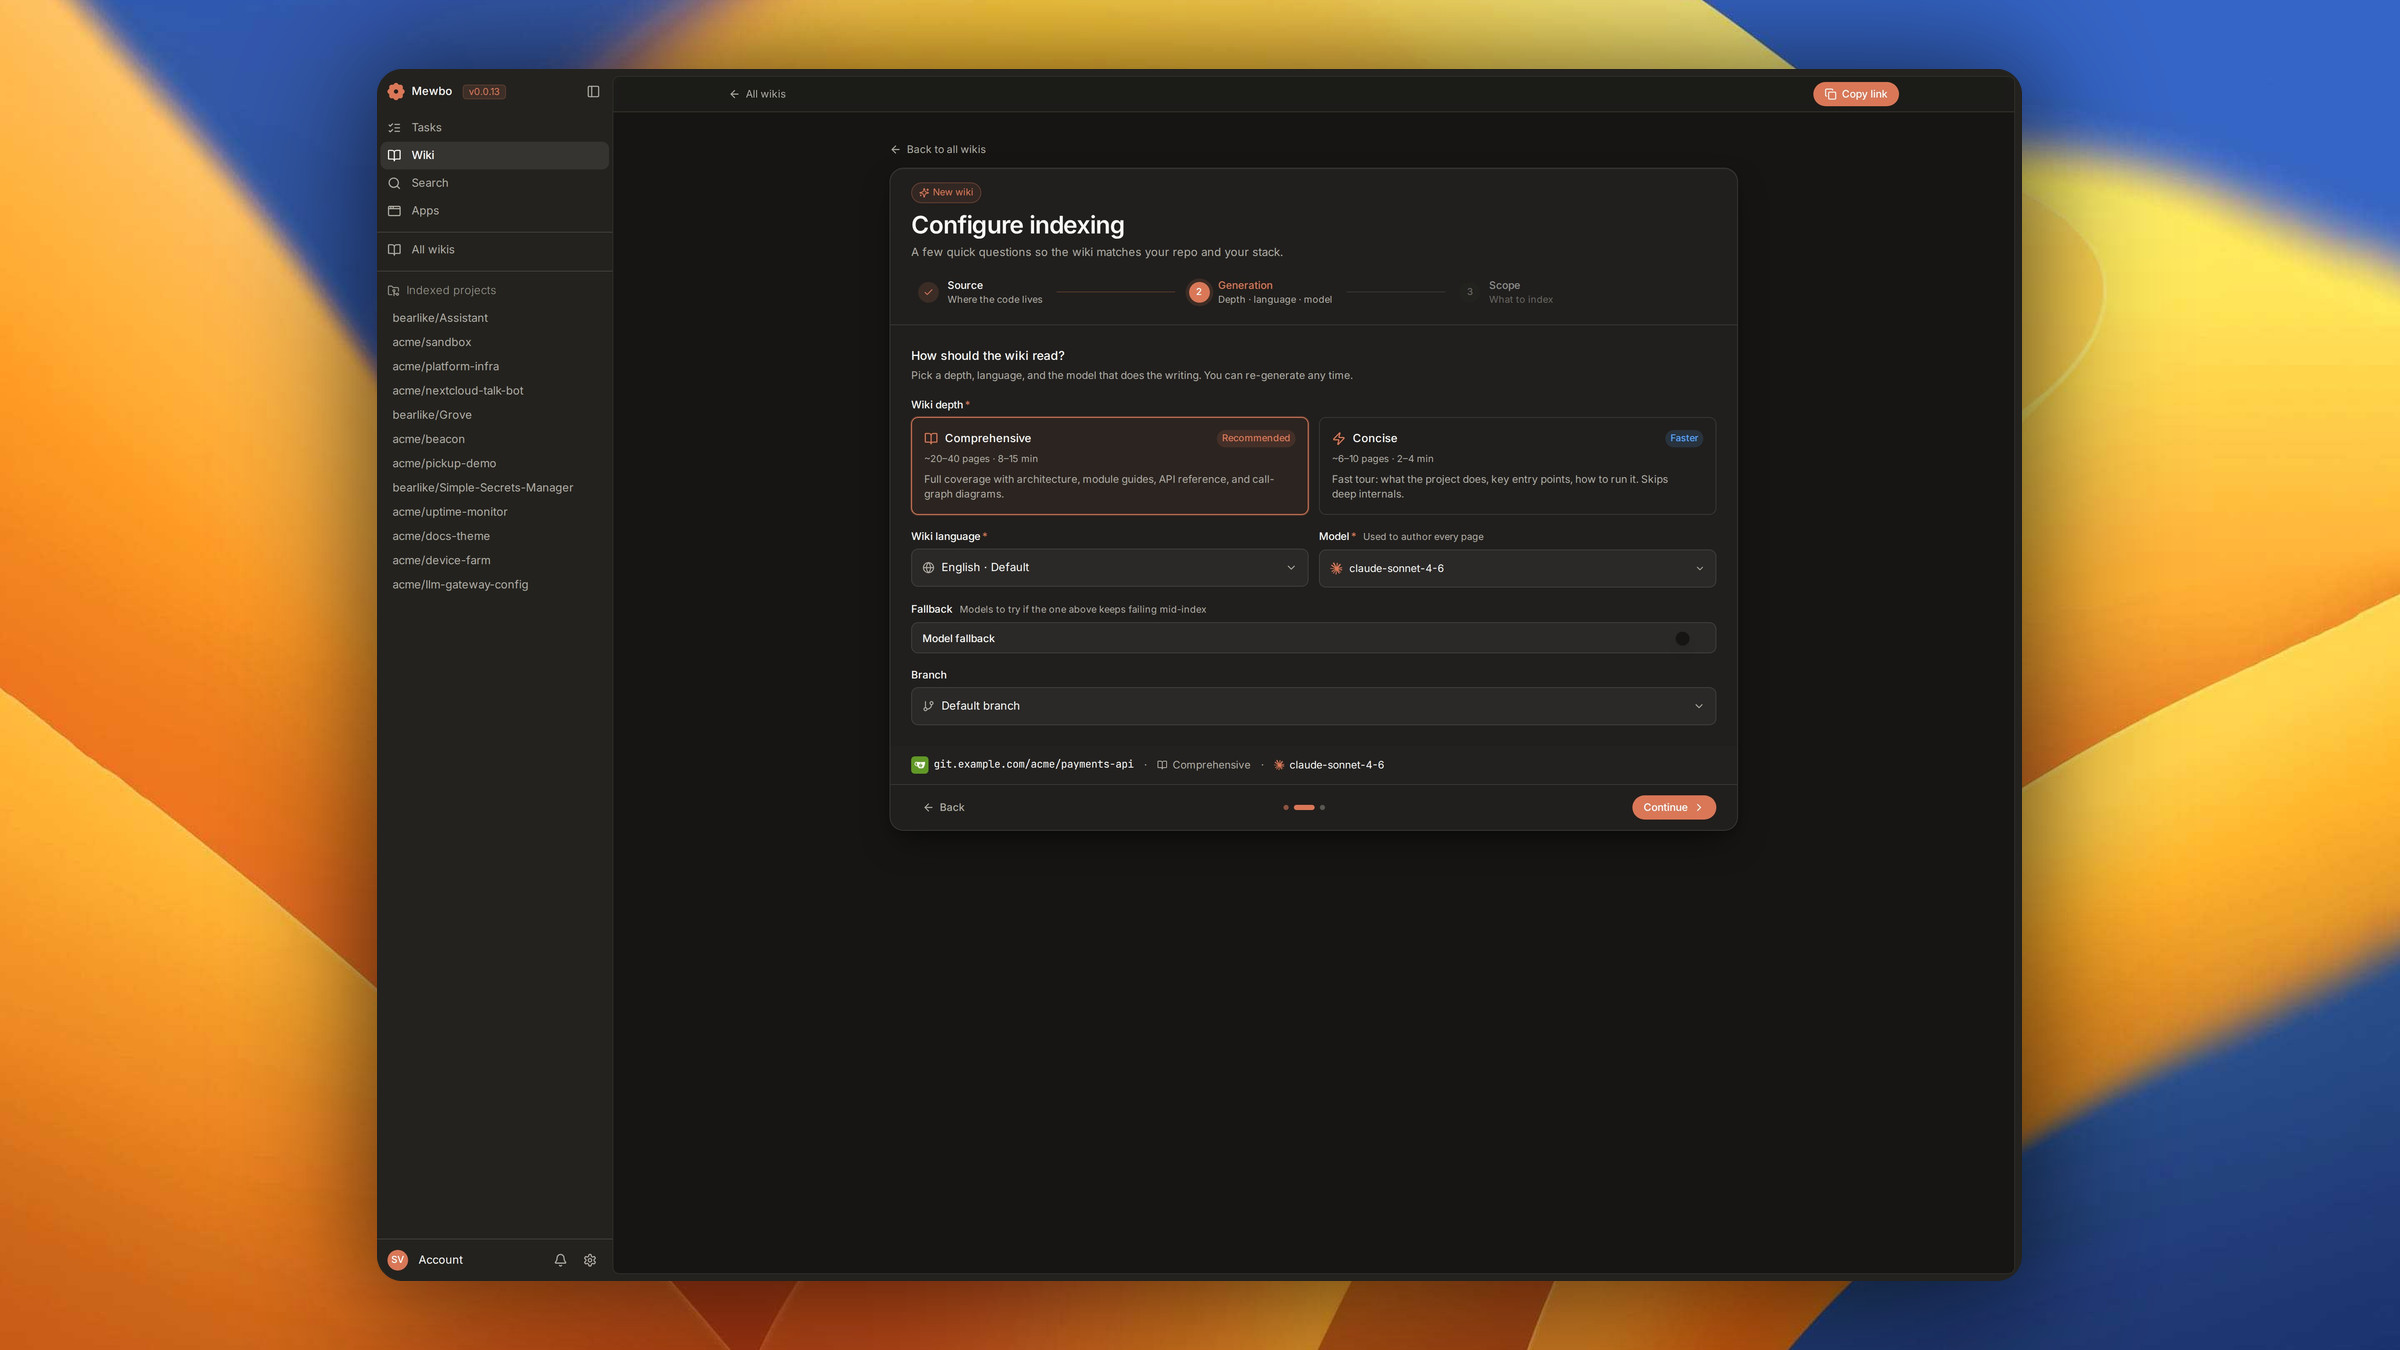Click the v0.0.13 version badge
This screenshot has height=1350, width=2400.
pyautogui.click(x=484, y=91)
